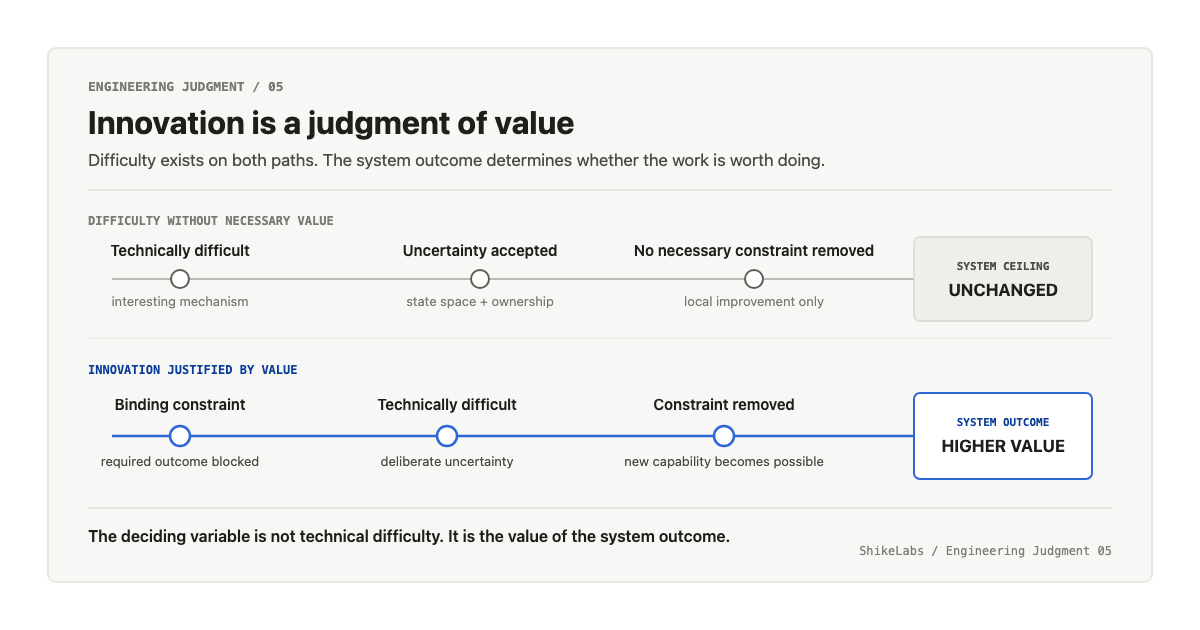Screen dimensions: 1200x630
Task: Click the 'Engineering Judgment / 05' header label
Action: click(186, 87)
